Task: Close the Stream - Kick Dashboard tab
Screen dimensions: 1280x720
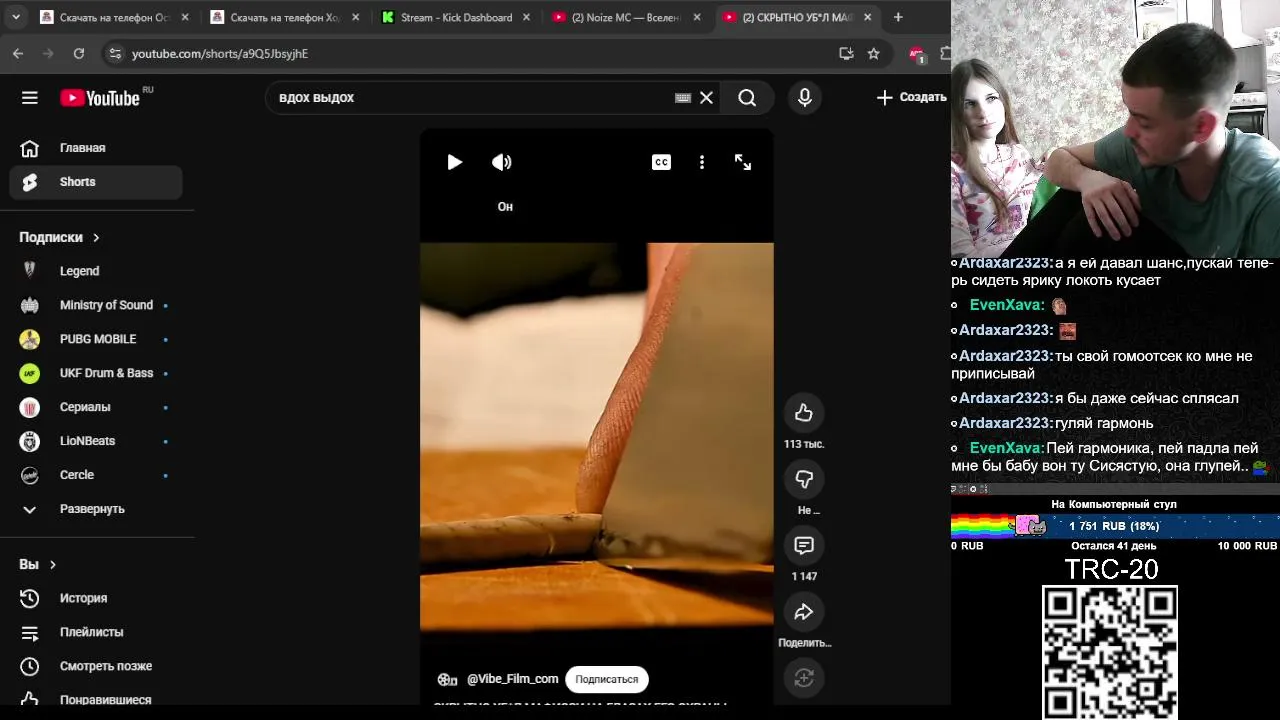Action: point(526,17)
